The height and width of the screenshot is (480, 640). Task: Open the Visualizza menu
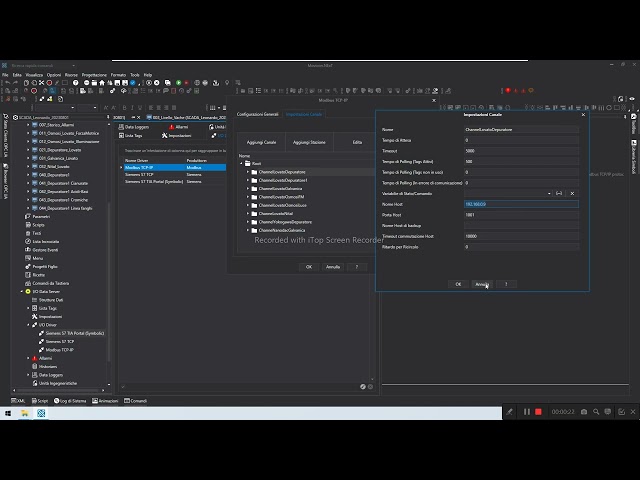[34, 75]
